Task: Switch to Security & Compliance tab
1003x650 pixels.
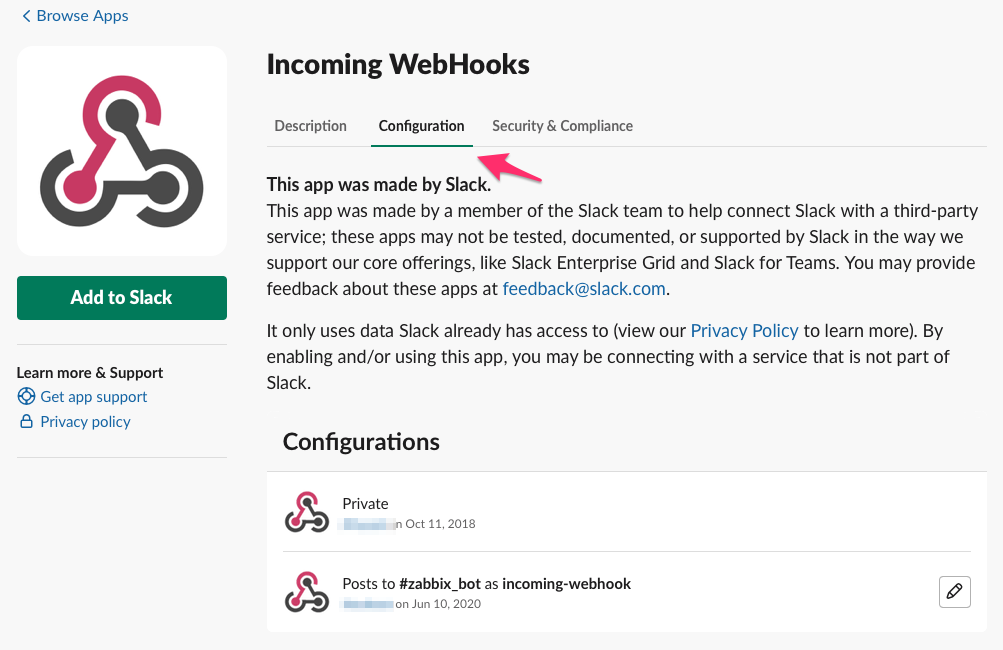Action: coord(562,126)
